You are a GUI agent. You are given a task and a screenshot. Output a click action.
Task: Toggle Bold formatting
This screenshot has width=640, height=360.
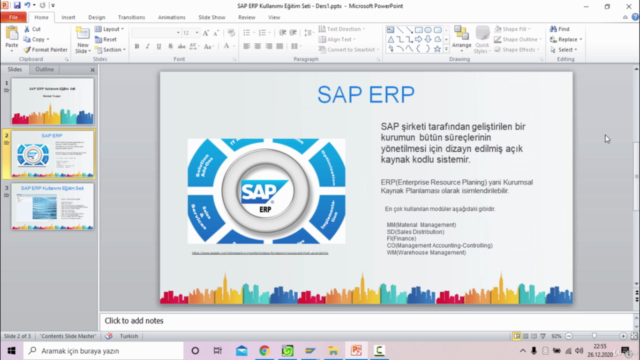tap(137, 47)
